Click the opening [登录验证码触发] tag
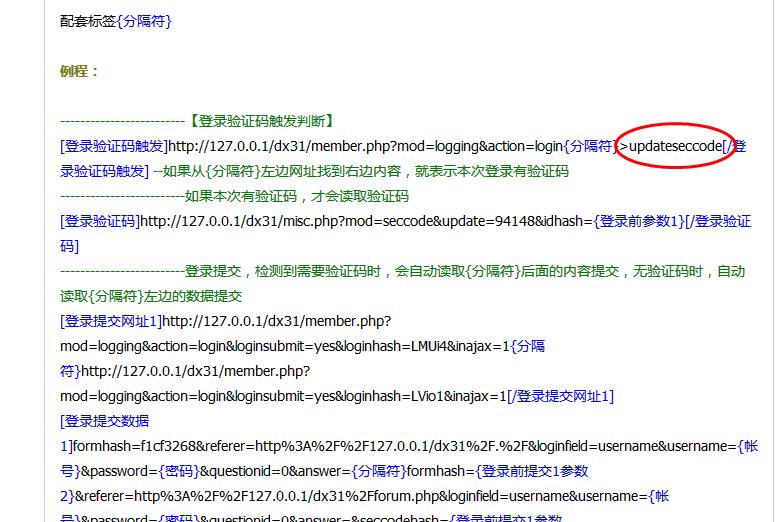The width and height of the screenshot is (777, 522). pos(113,147)
